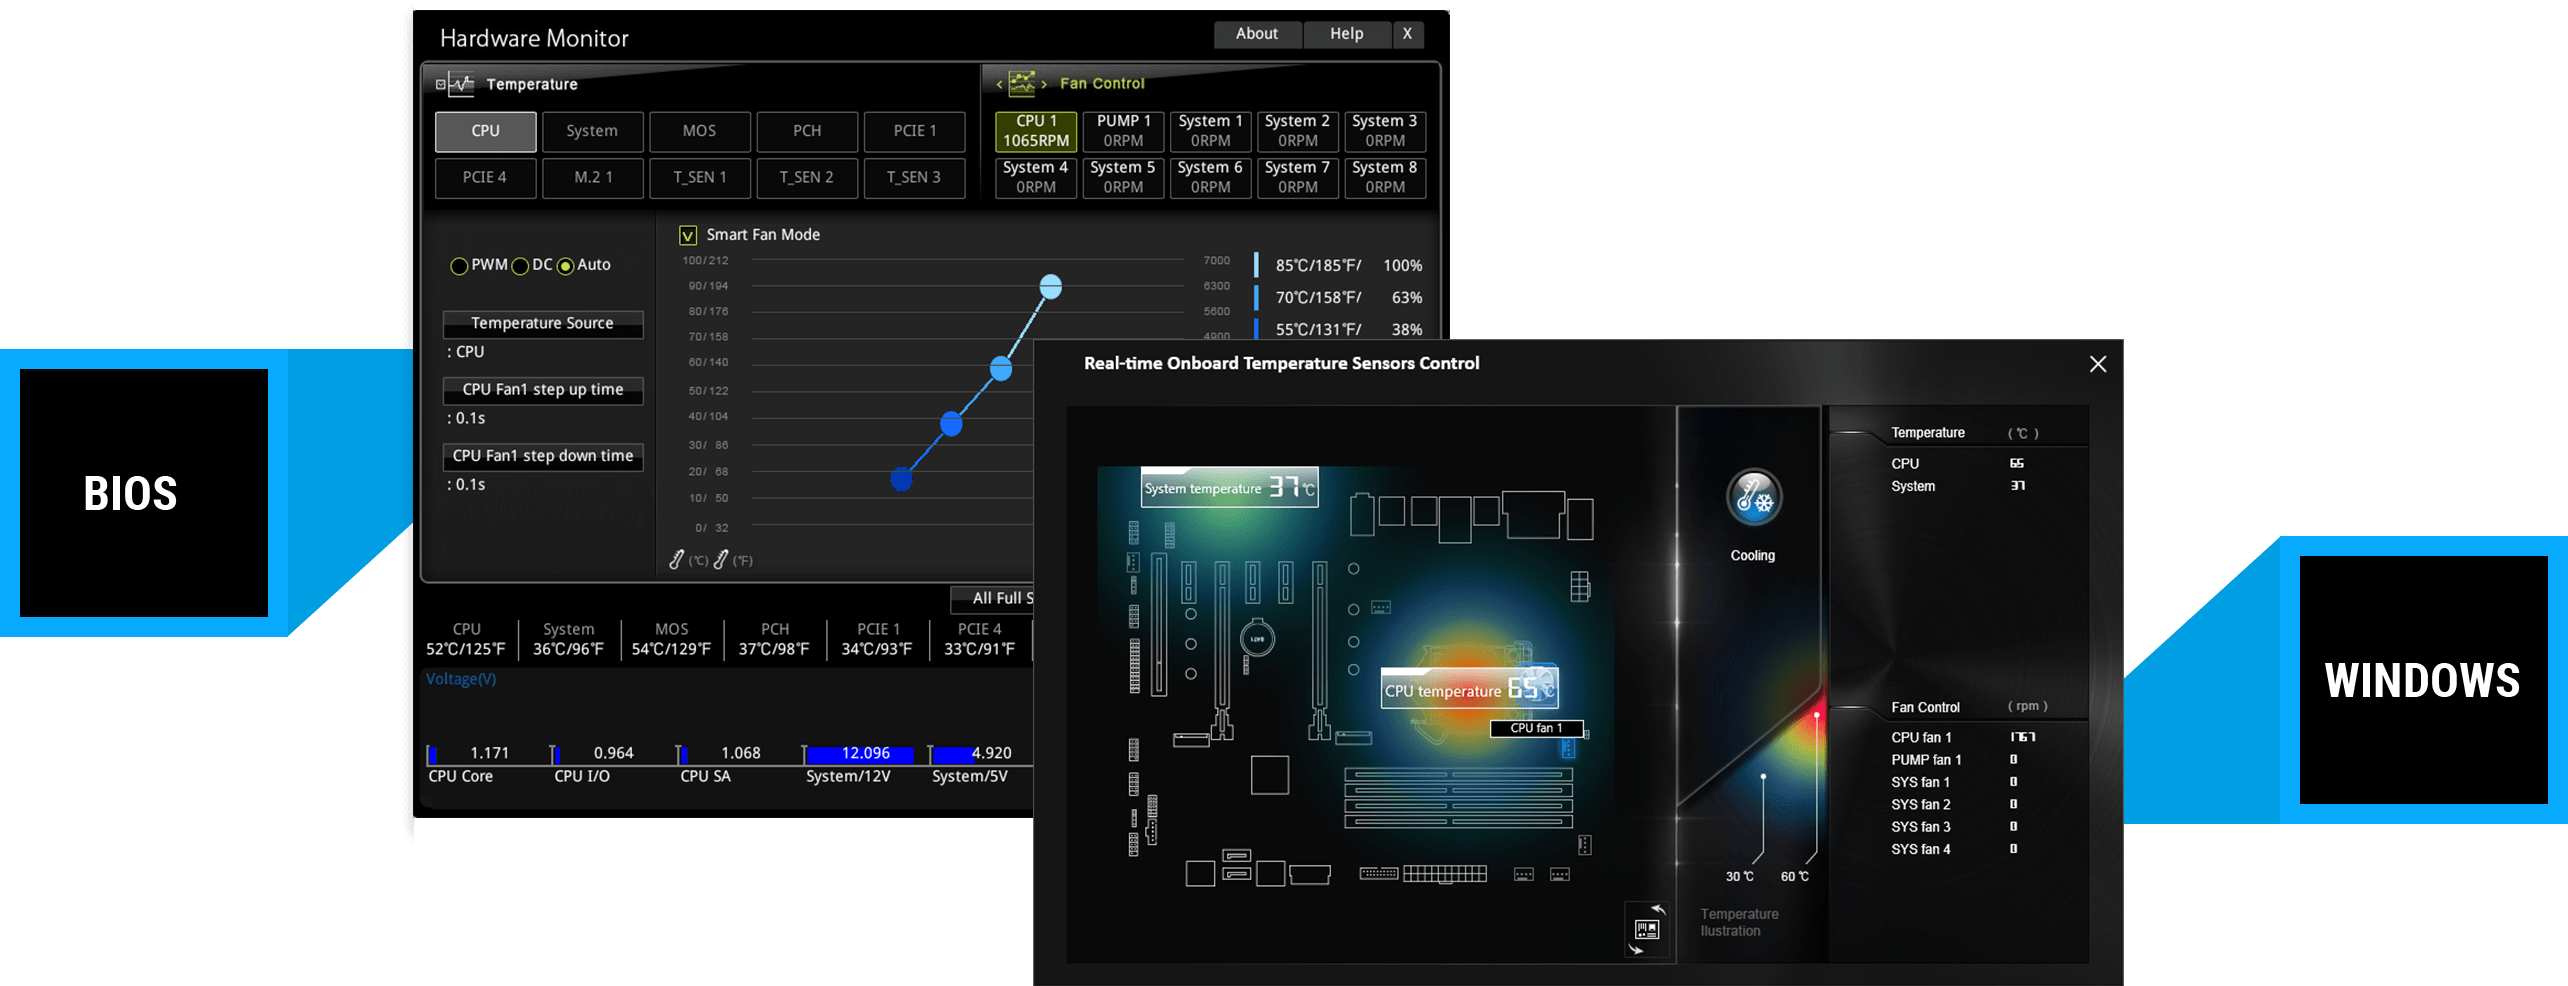
Task: Select the Auto radio button
Action: (x=565, y=266)
